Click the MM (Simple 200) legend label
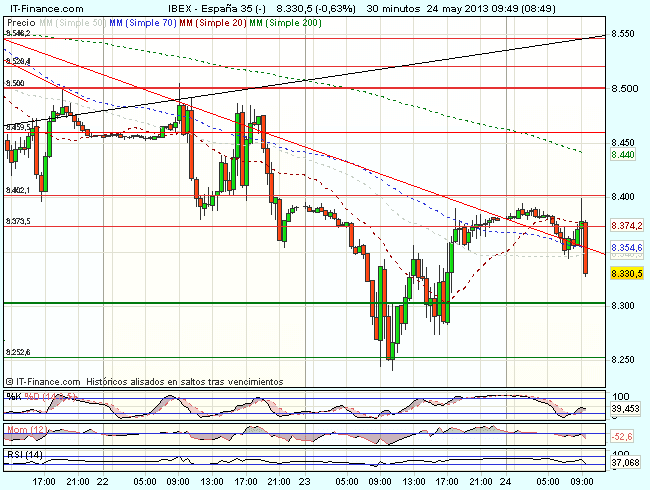This screenshot has height=490, width=650. pyautogui.click(x=285, y=21)
